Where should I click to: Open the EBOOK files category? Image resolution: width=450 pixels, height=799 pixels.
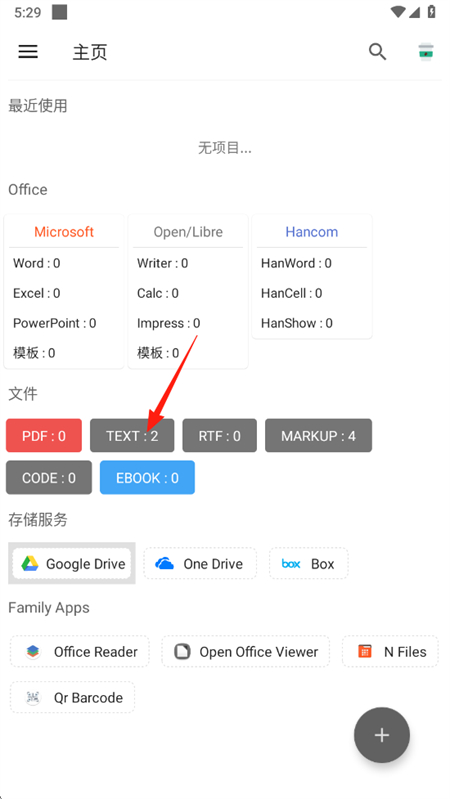[147, 477]
